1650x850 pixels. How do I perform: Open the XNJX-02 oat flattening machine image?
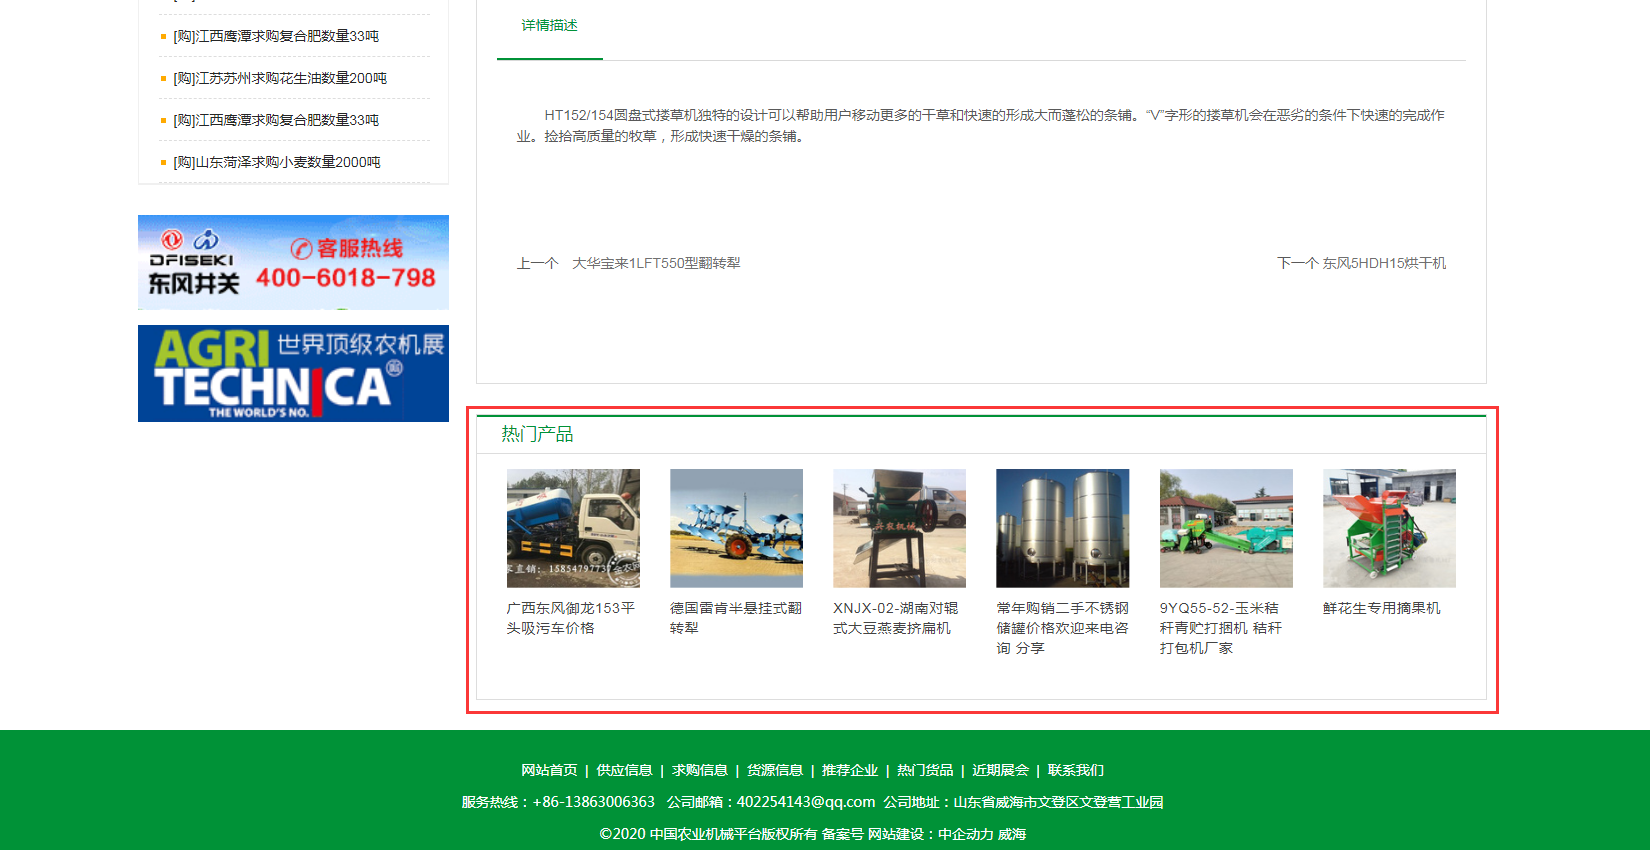[899, 528]
